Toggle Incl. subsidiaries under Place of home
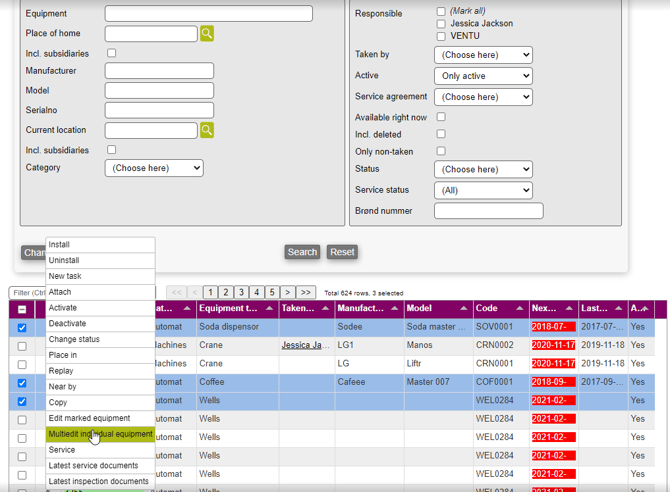The height and width of the screenshot is (492, 670). (x=112, y=53)
